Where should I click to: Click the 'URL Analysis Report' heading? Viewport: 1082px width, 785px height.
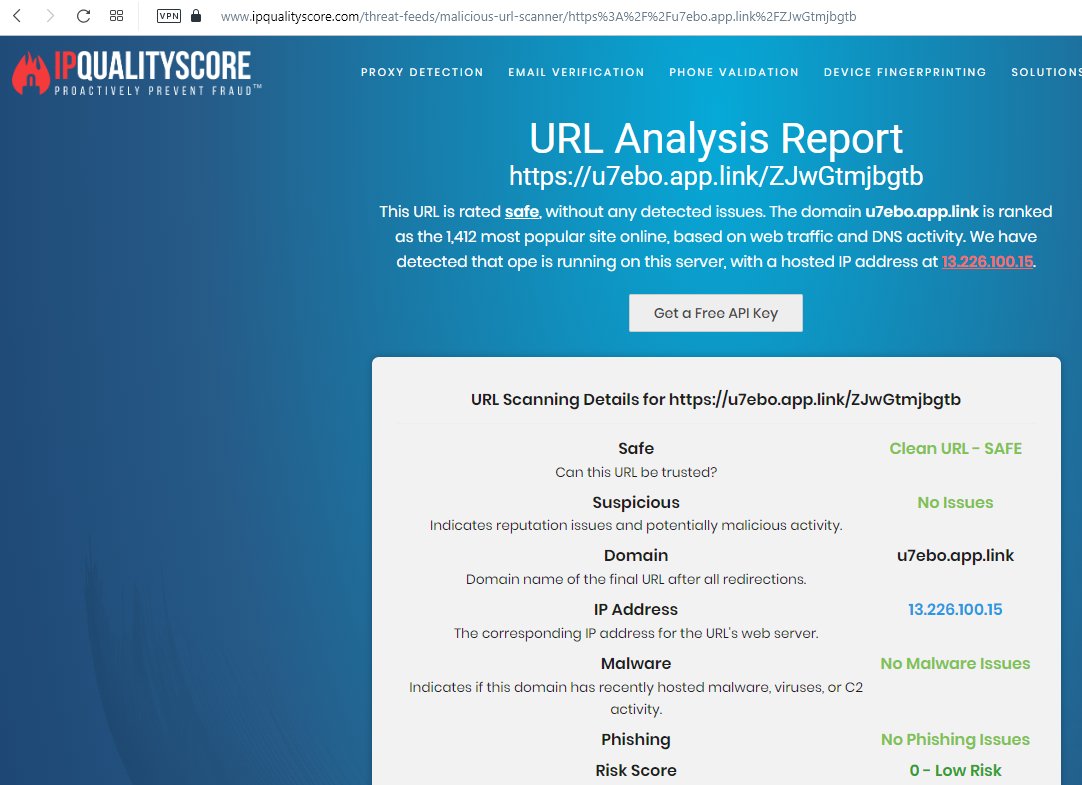click(x=716, y=139)
